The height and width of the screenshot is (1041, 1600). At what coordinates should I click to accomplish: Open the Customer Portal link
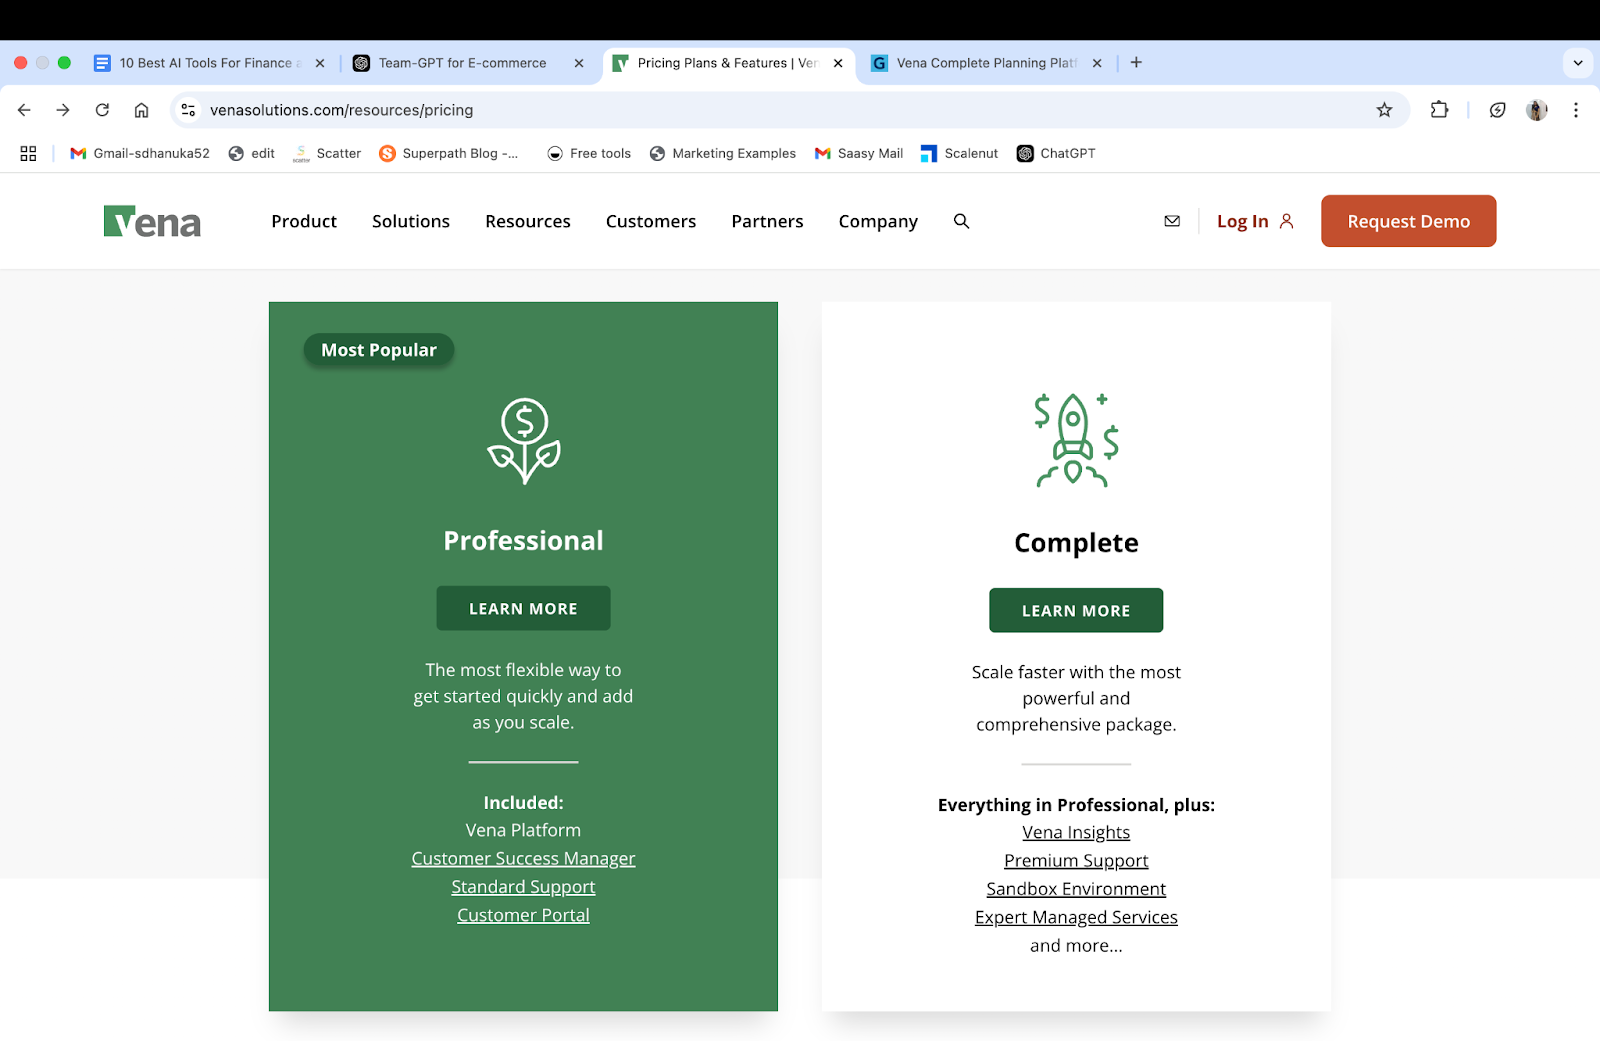click(523, 914)
